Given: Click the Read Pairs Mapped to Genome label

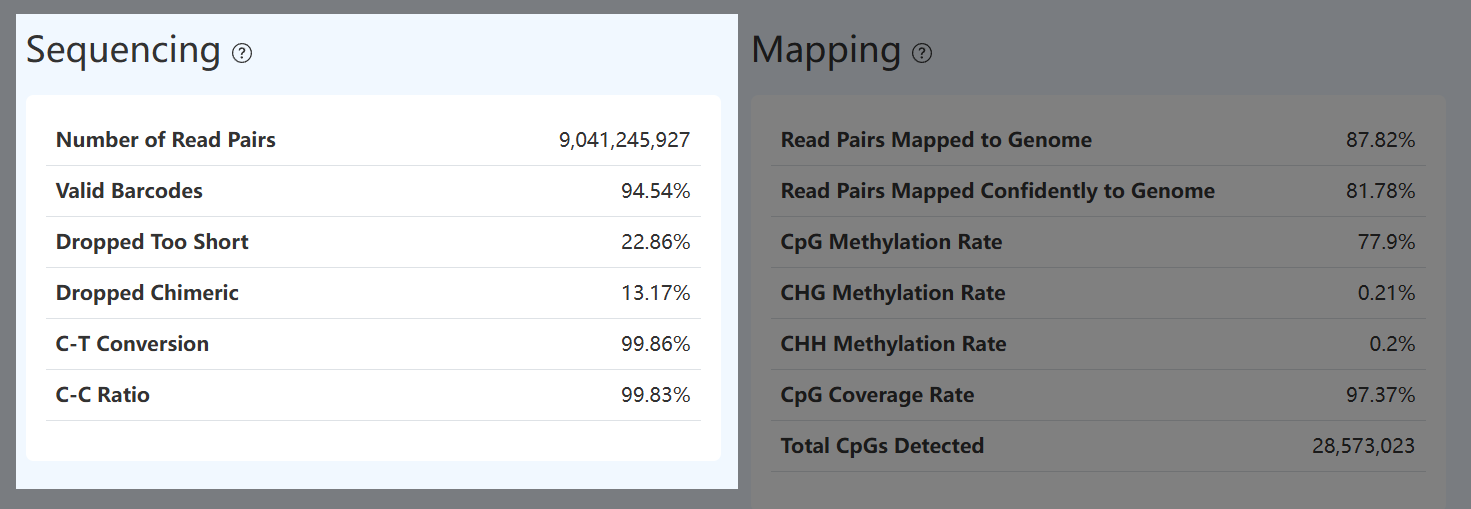Looking at the screenshot, I should pos(936,140).
